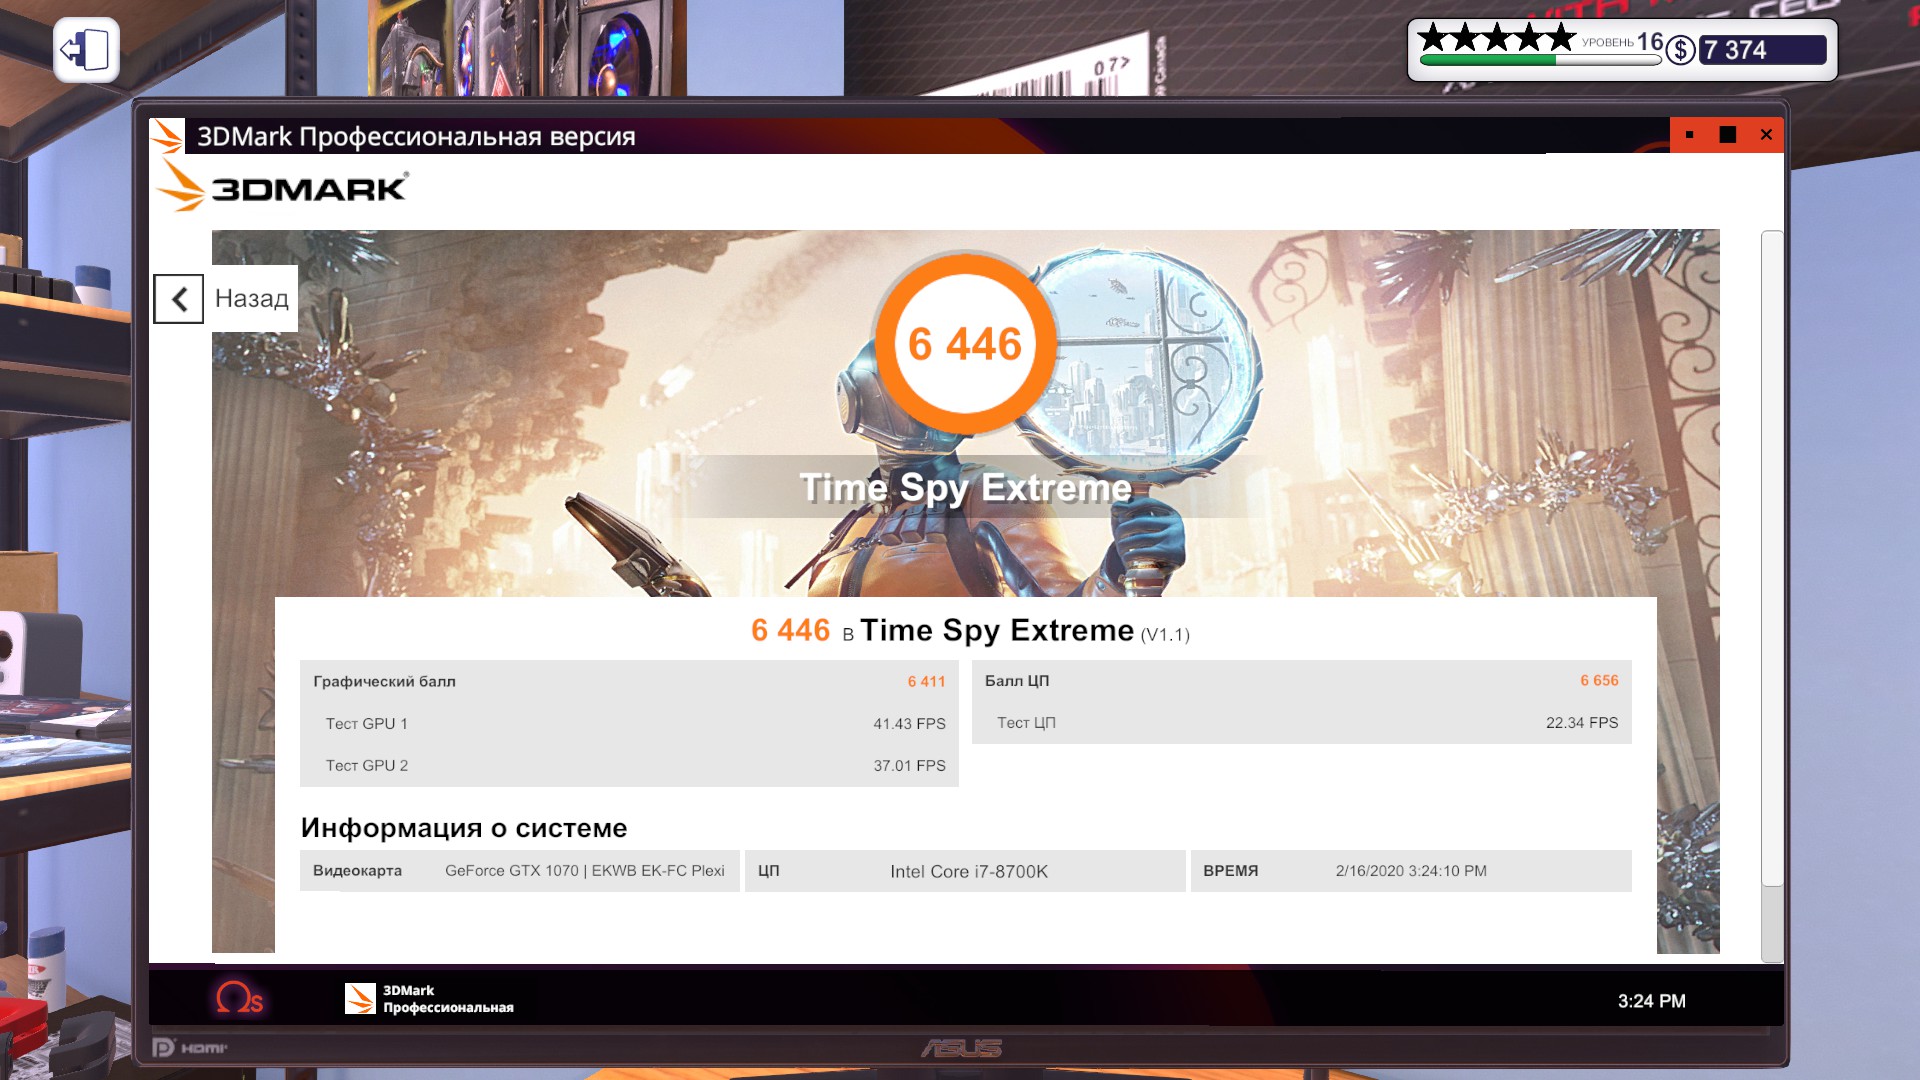Screen dimensions: 1920x1080
Task: Click the graphics score value 6 411
Action: [x=926, y=682]
